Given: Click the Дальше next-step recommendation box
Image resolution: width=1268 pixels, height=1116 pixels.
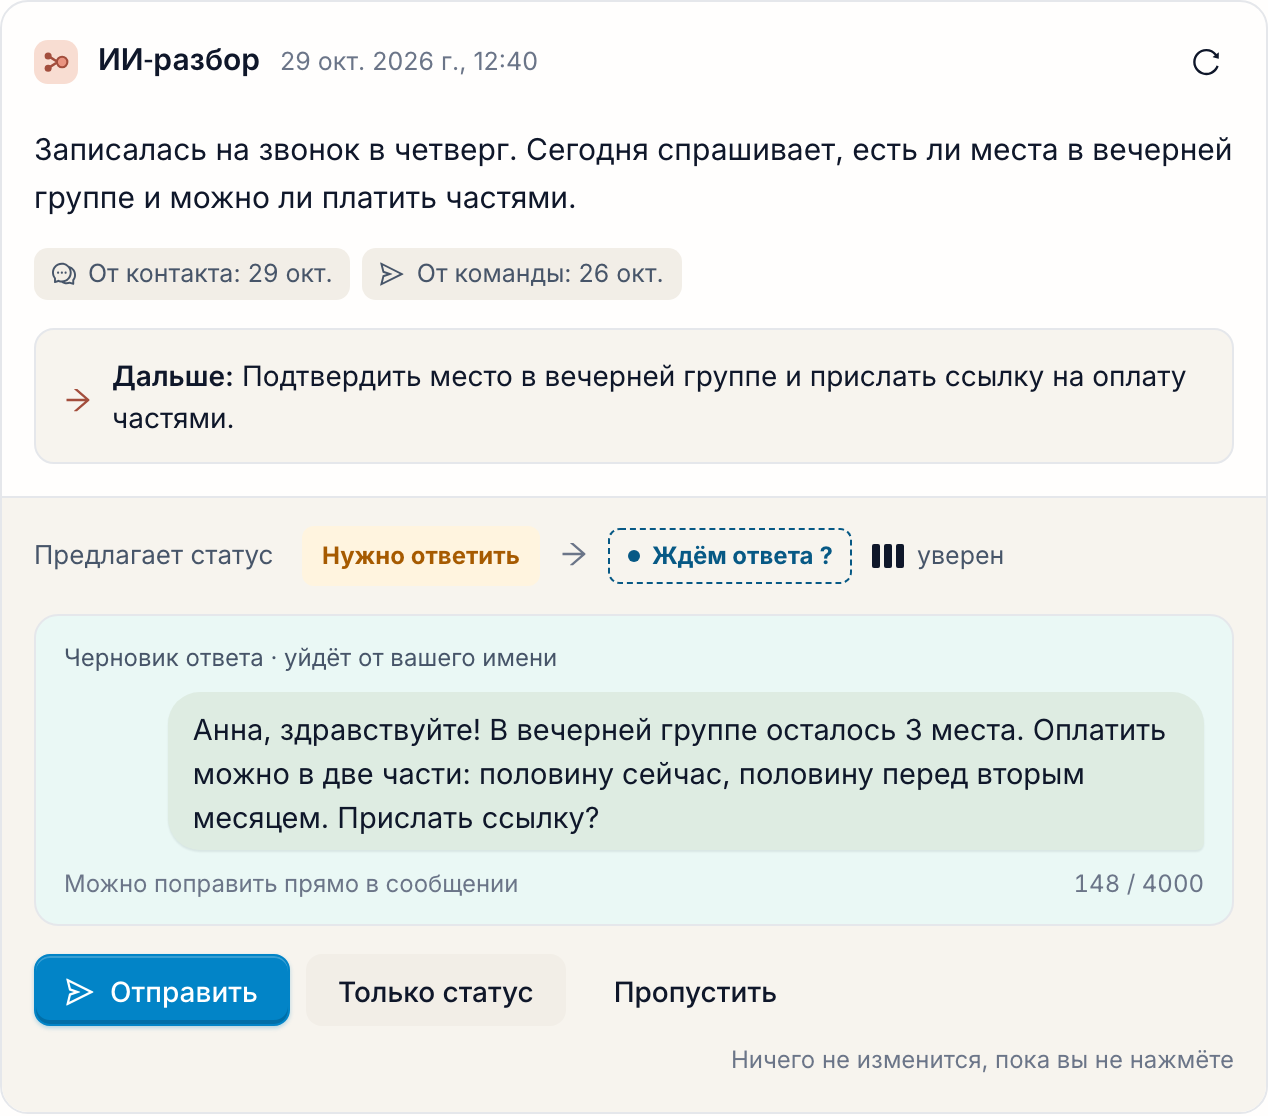Looking at the screenshot, I should click(634, 397).
